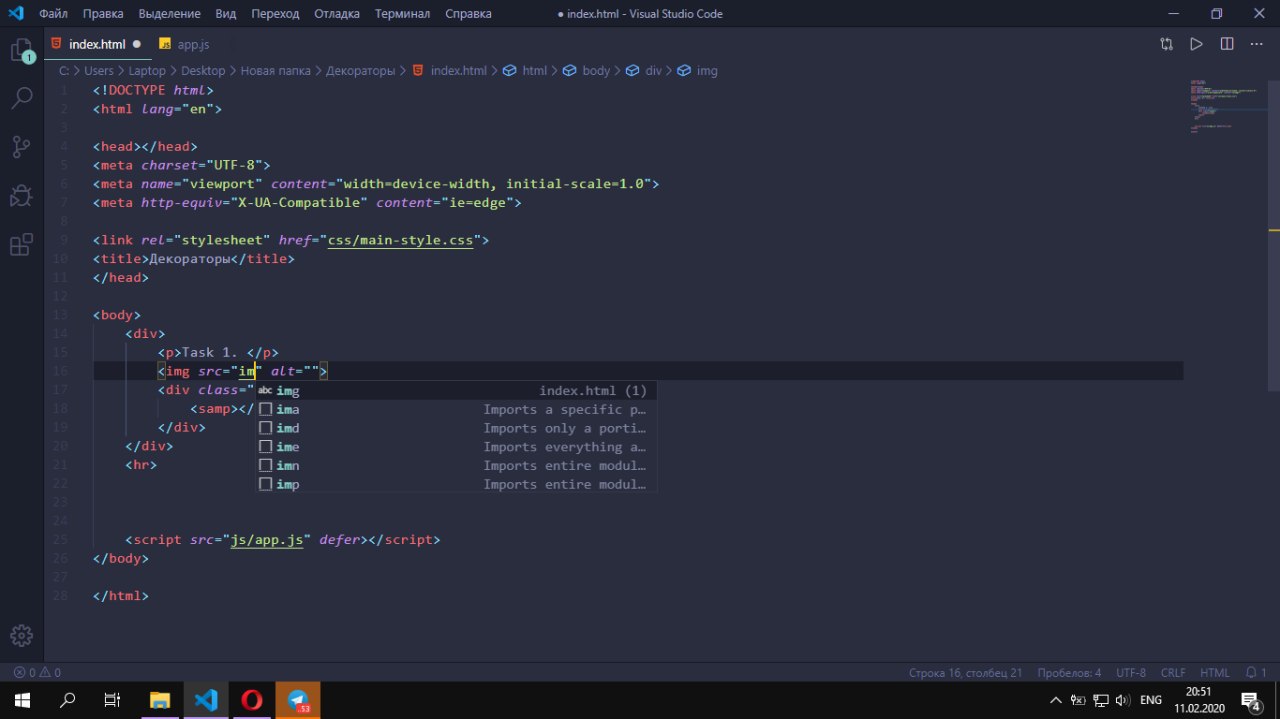
Task: Click the unsaved dot on index.html tab
Action: 136,44
